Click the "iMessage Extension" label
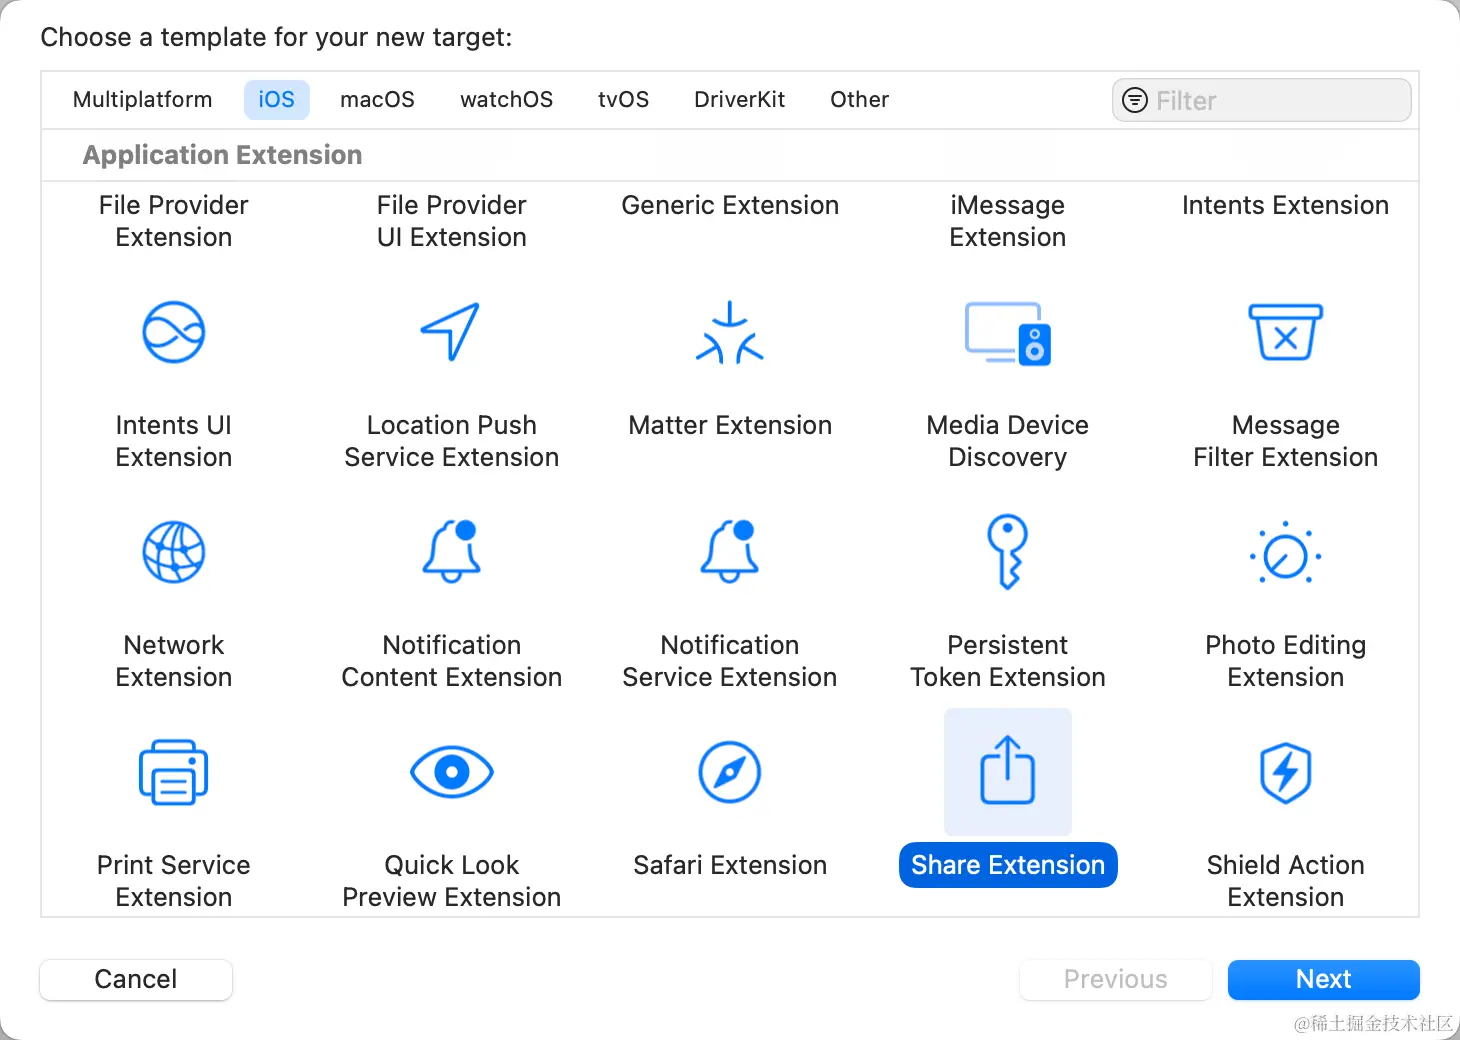 pyautogui.click(x=1008, y=221)
